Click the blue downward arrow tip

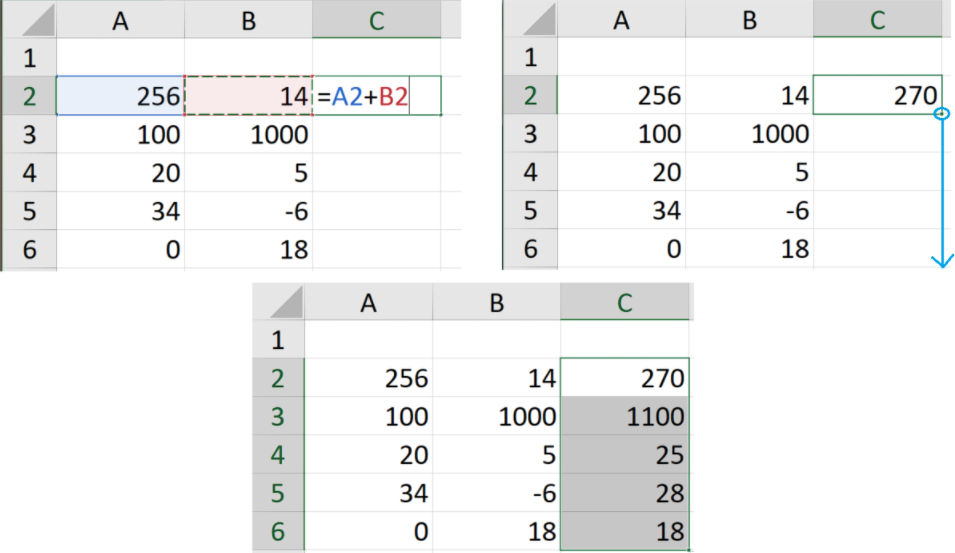[941, 263]
